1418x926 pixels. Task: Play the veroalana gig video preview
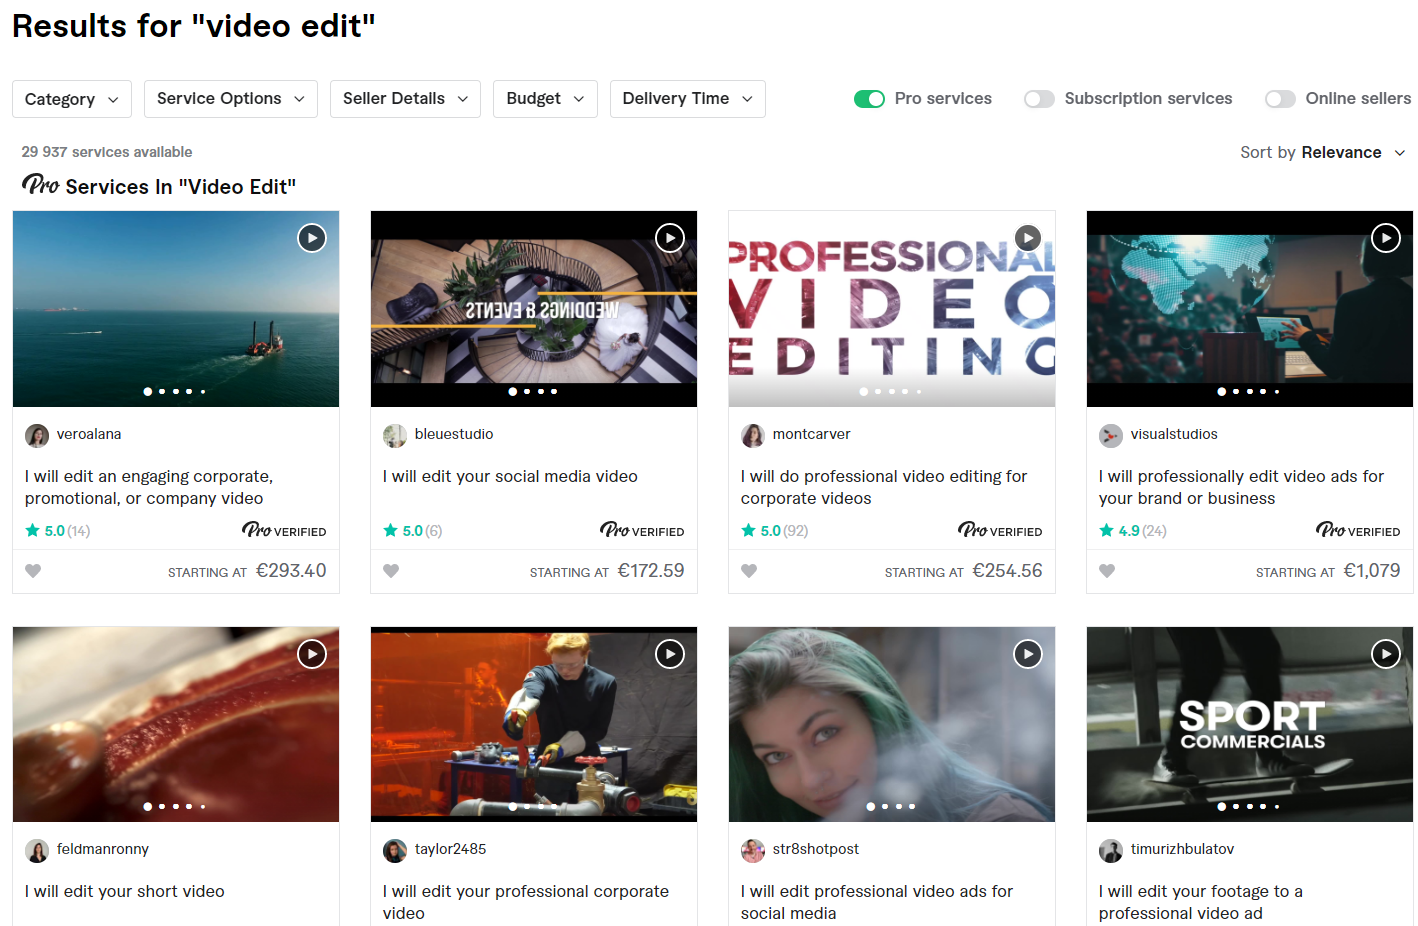click(312, 238)
